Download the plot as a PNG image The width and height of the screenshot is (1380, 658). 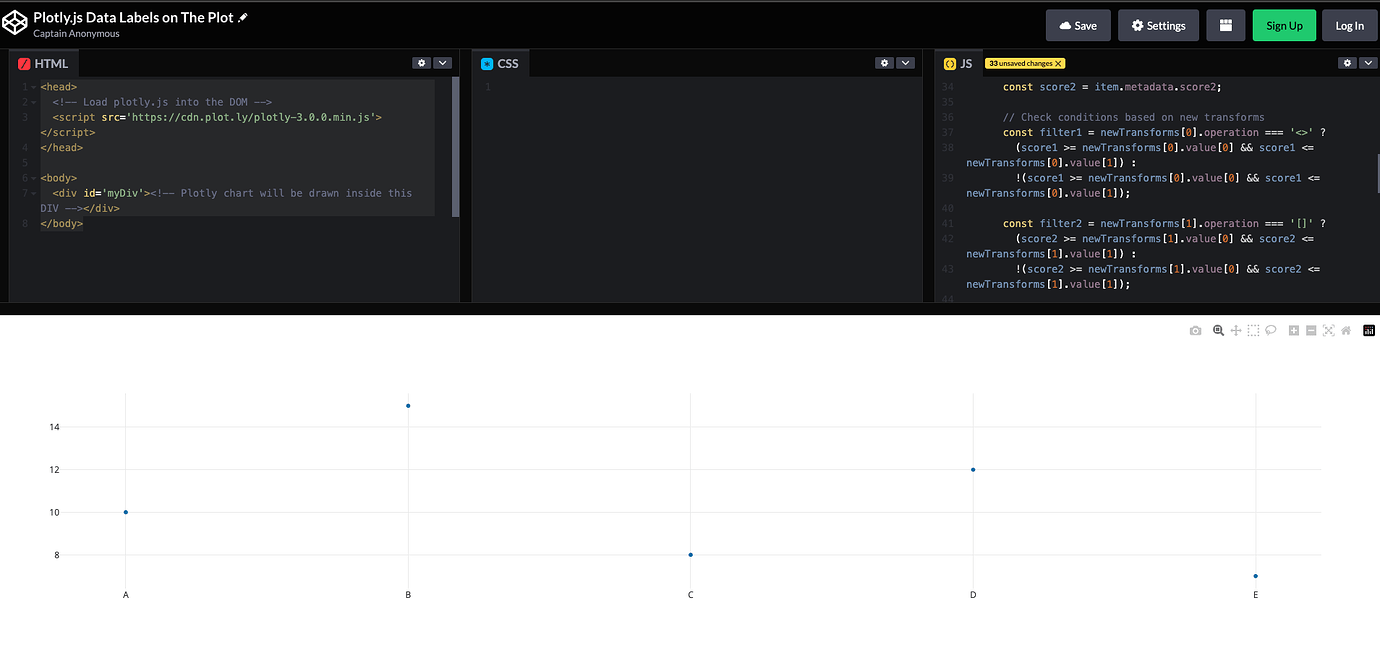[x=1196, y=330]
